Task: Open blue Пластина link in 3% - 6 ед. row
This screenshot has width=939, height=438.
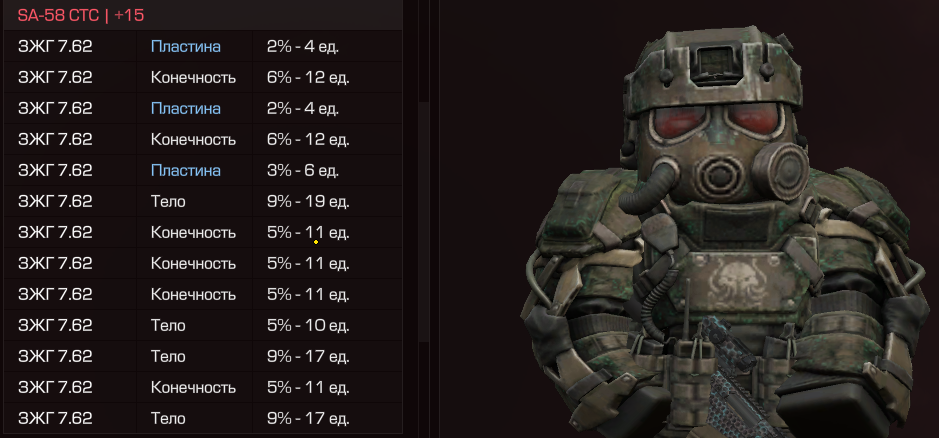Action: click(186, 170)
